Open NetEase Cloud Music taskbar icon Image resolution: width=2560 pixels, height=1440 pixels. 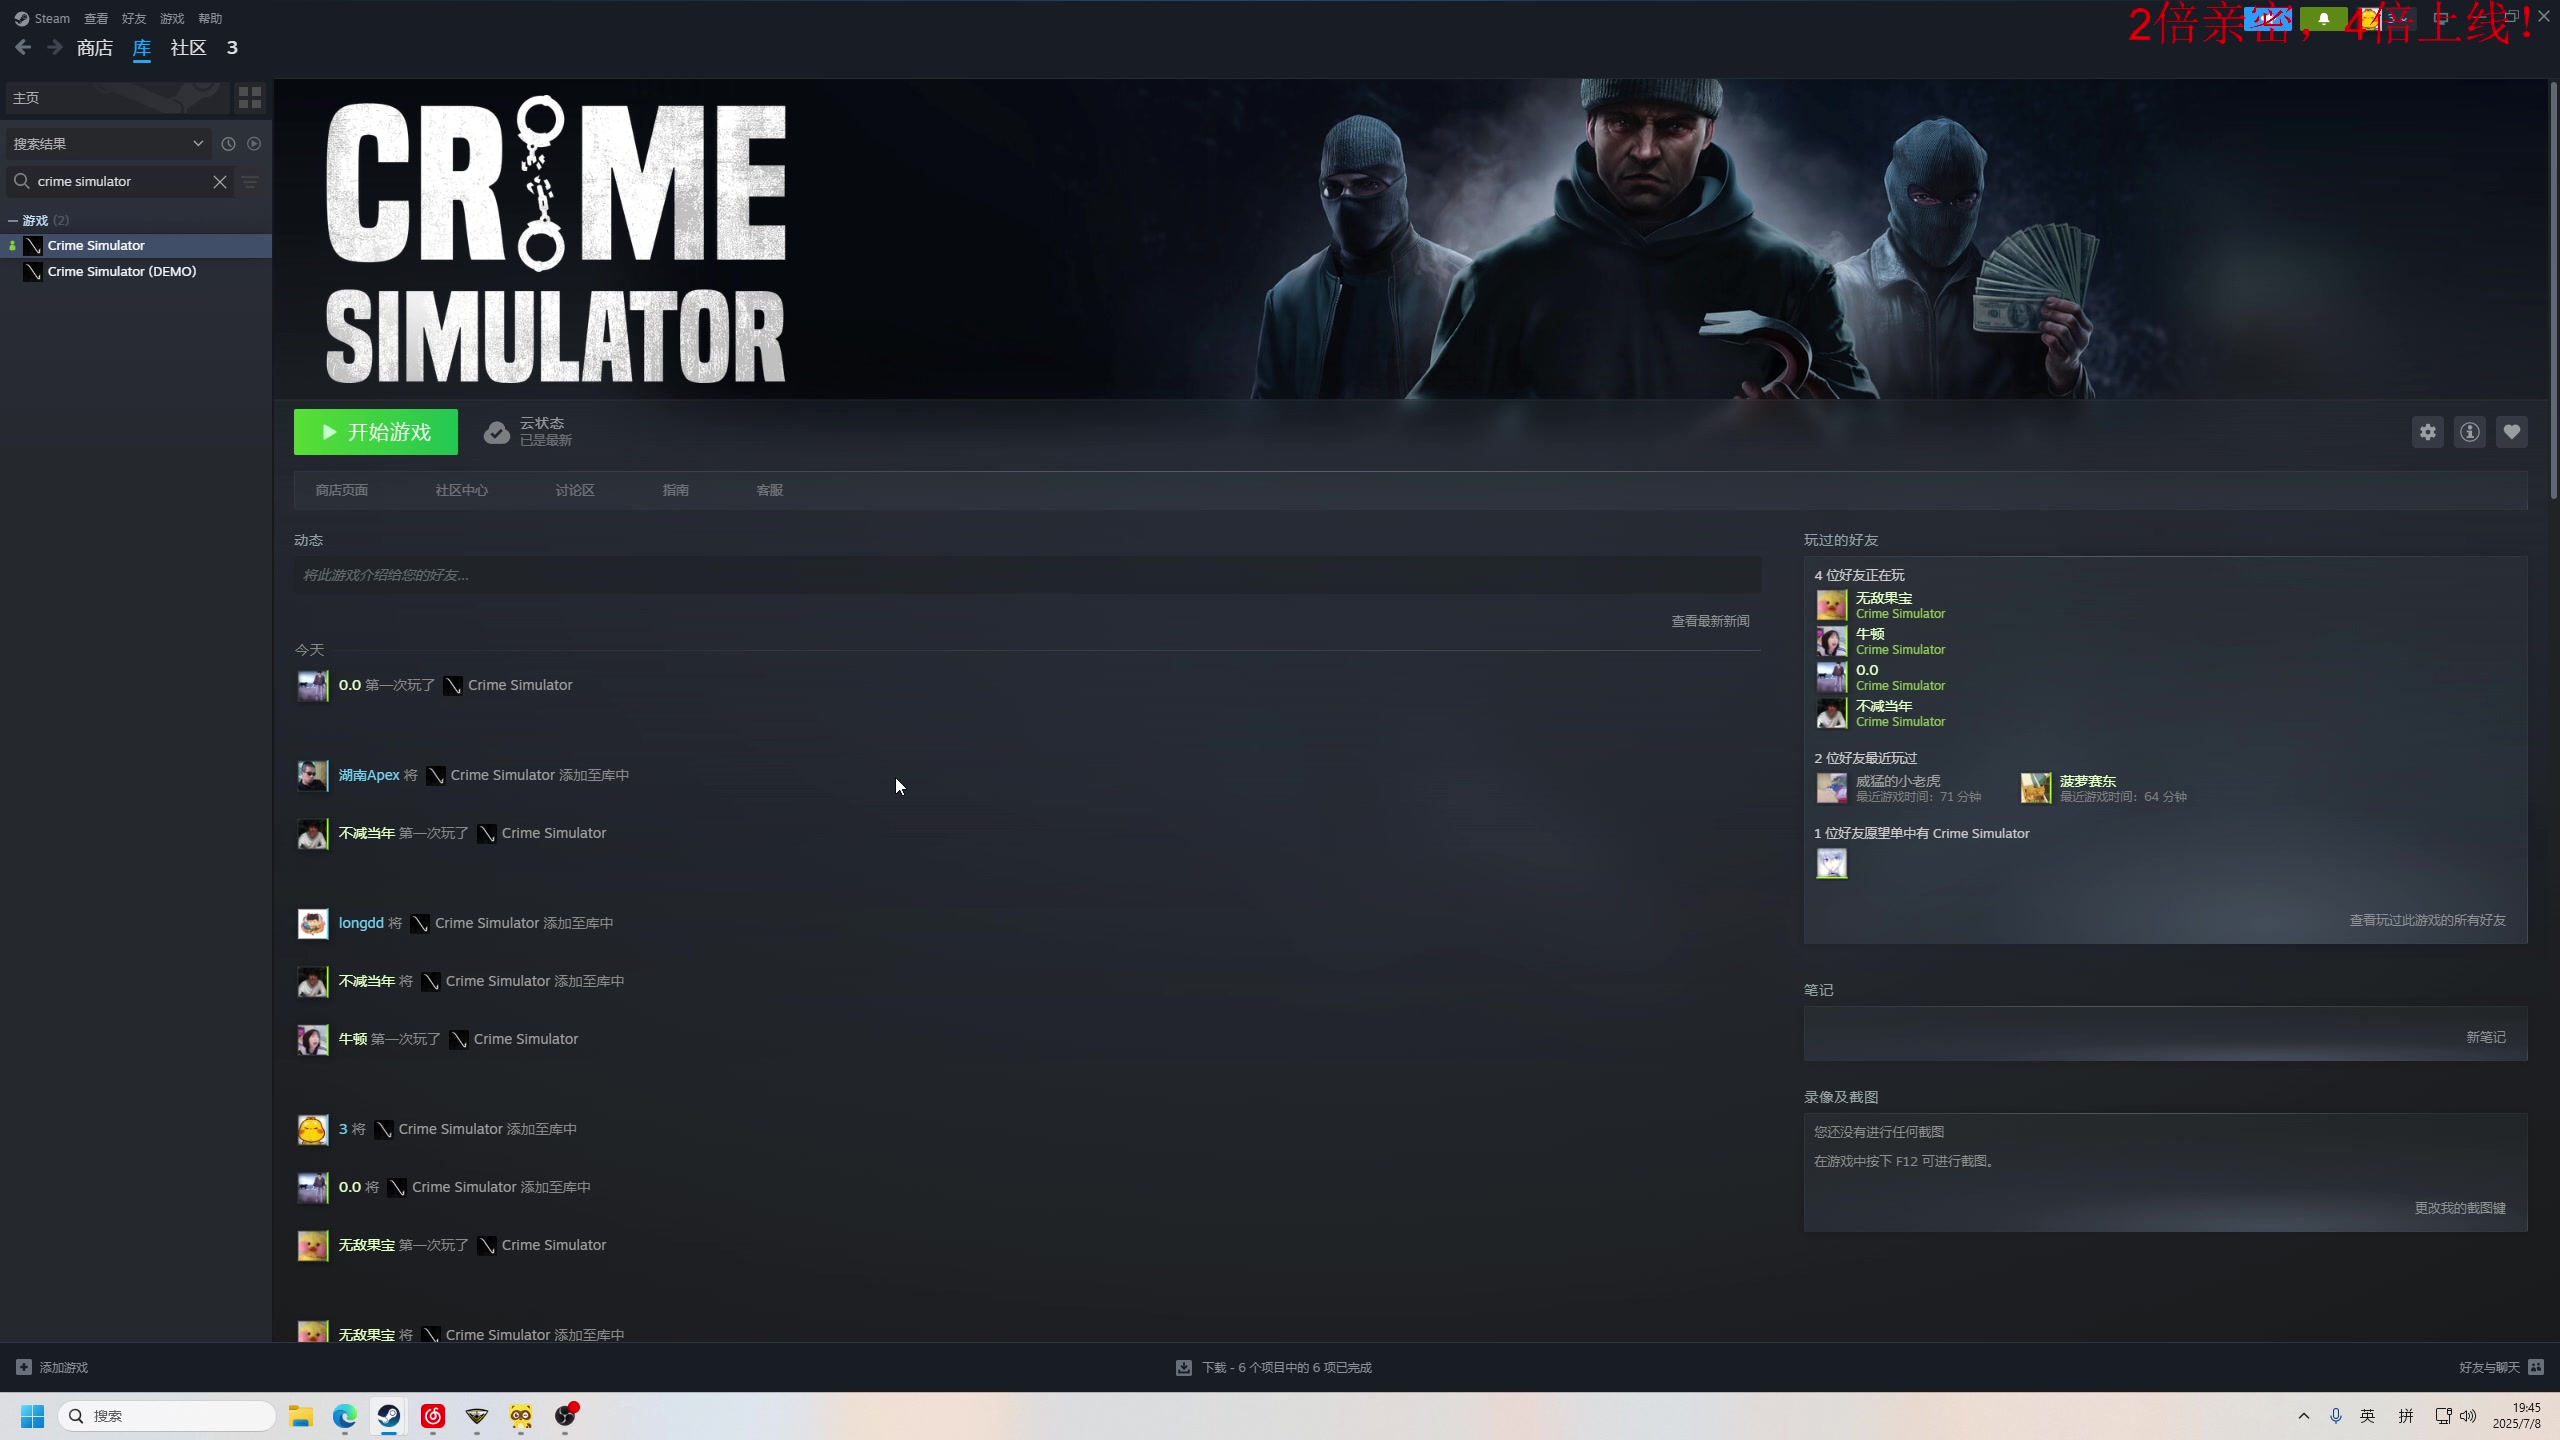tap(433, 1416)
